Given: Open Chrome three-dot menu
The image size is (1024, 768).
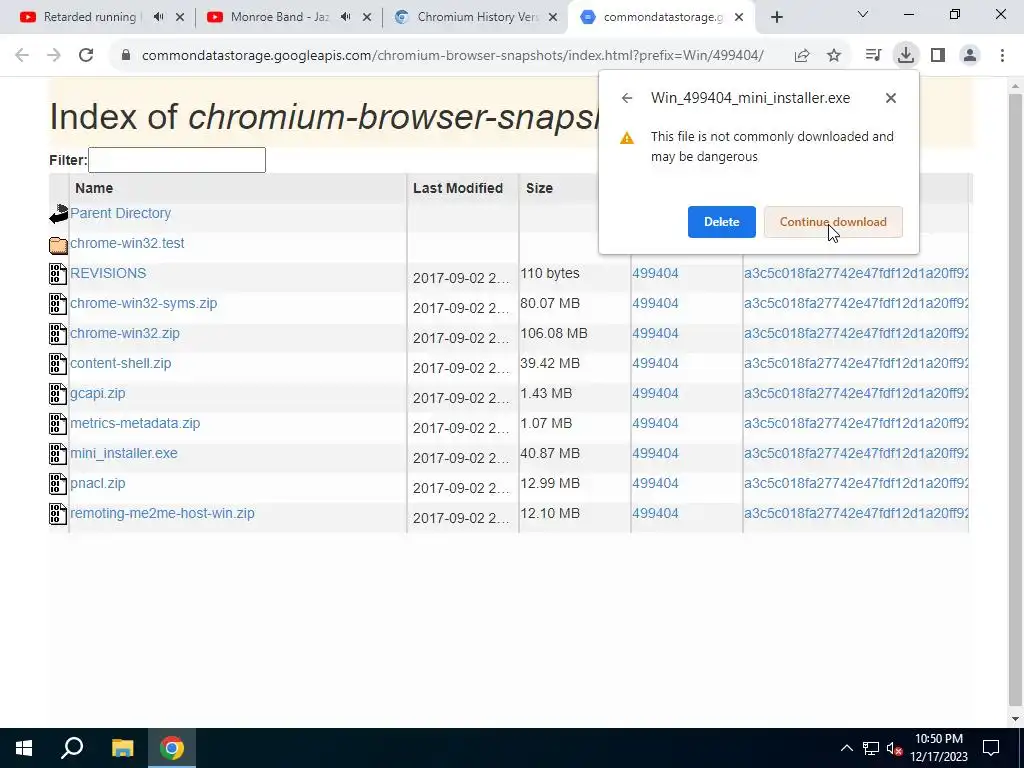Looking at the screenshot, I should click(1002, 56).
